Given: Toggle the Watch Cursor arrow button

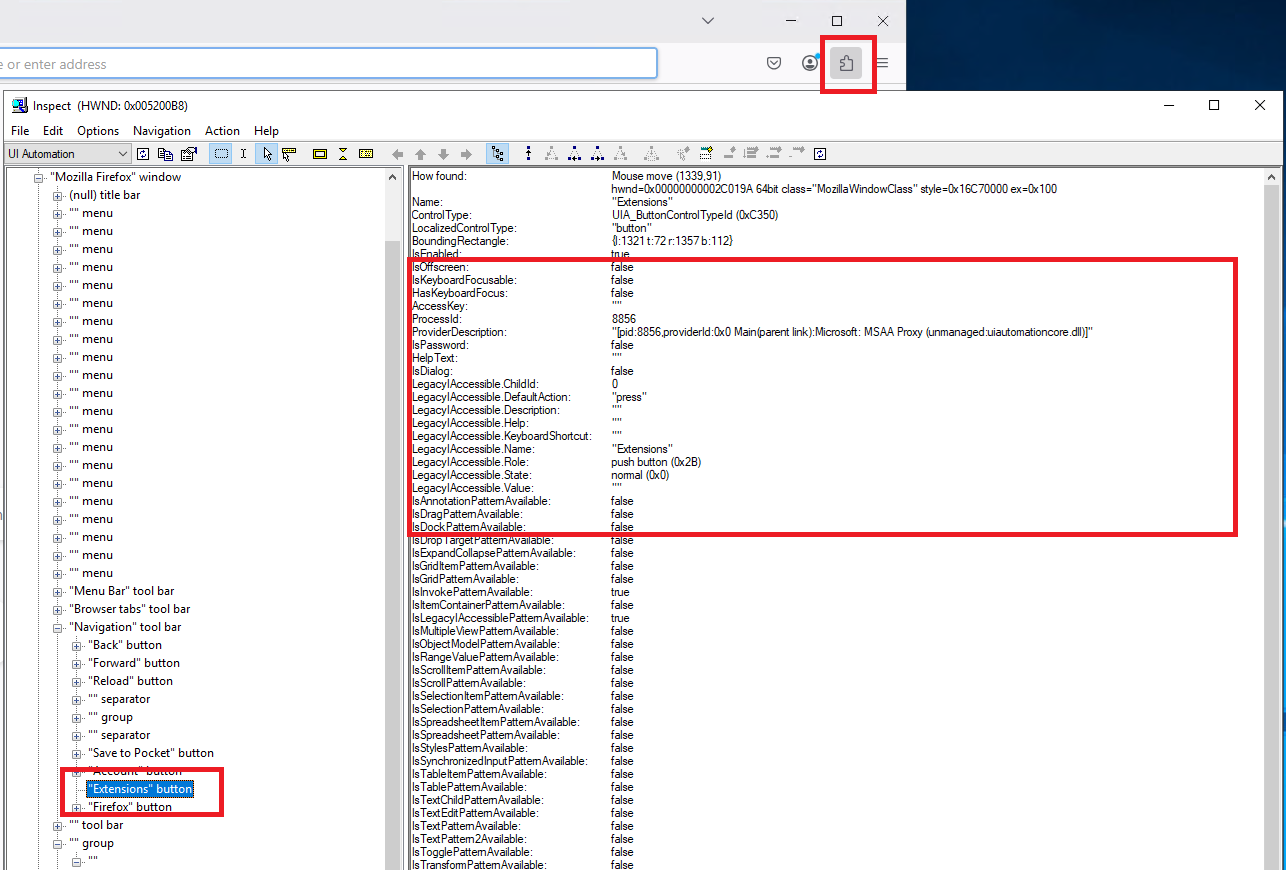Looking at the screenshot, I should [267, 154].
